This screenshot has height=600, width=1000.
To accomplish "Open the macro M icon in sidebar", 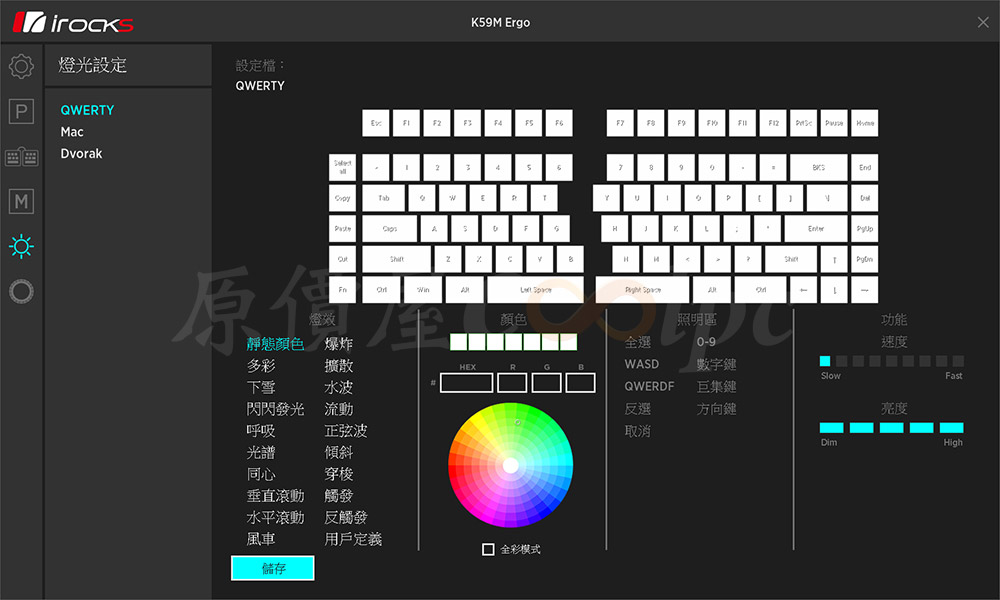I will [x=21, y=201].
